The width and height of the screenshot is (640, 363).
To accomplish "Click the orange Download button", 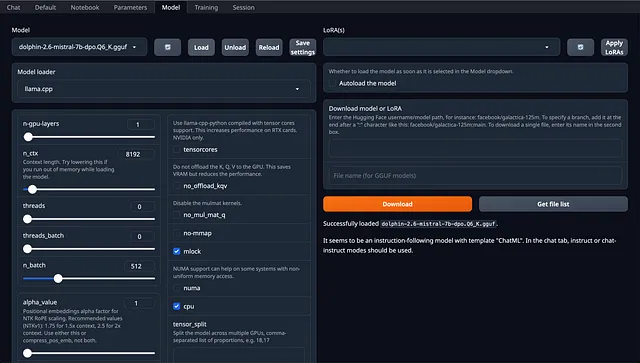I will (398, 204).
